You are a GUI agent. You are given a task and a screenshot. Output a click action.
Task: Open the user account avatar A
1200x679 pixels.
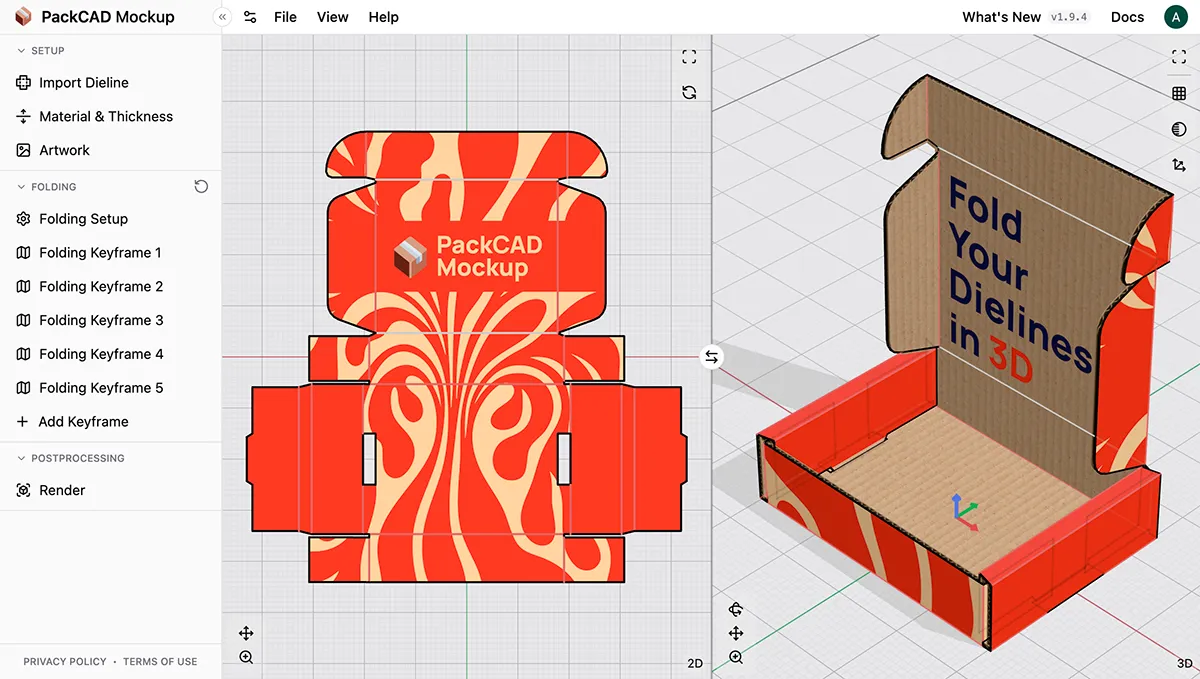coord(1174,17)
